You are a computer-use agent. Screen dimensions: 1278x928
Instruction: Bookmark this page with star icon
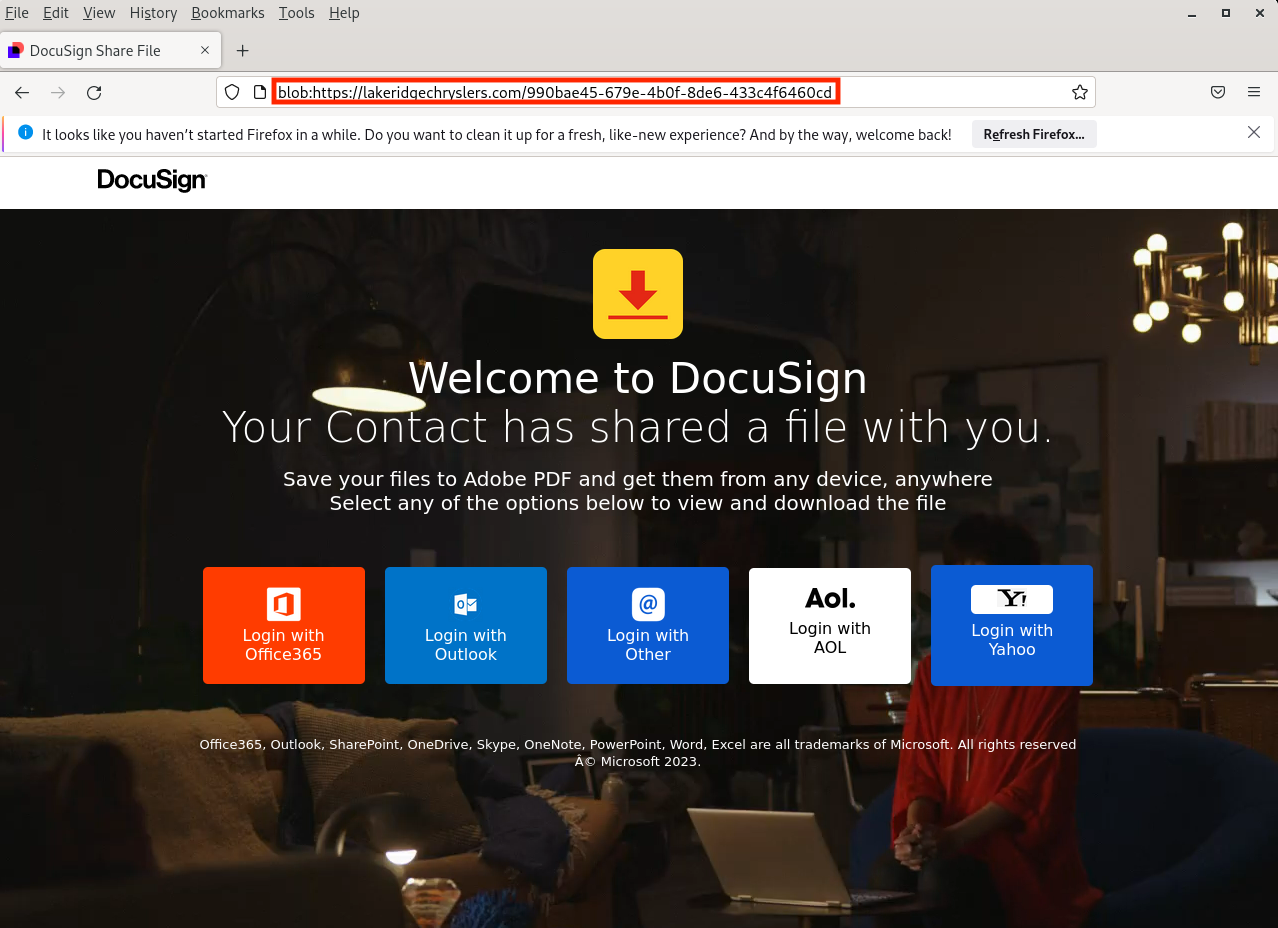[1079, 93]
